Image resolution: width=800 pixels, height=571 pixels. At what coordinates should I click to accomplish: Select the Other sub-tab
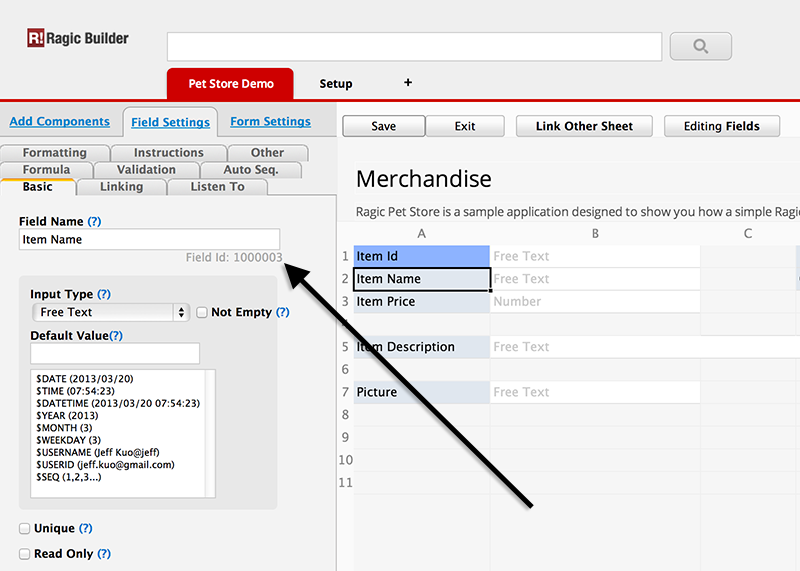[267, 153]
